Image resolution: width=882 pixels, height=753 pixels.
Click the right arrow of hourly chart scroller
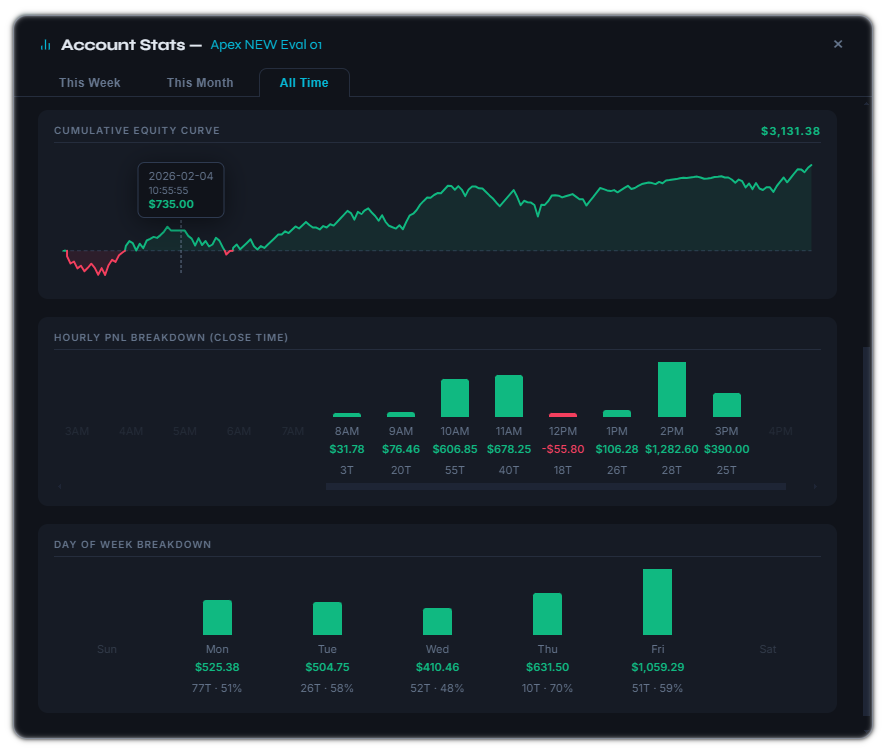[x=814, y=486]
